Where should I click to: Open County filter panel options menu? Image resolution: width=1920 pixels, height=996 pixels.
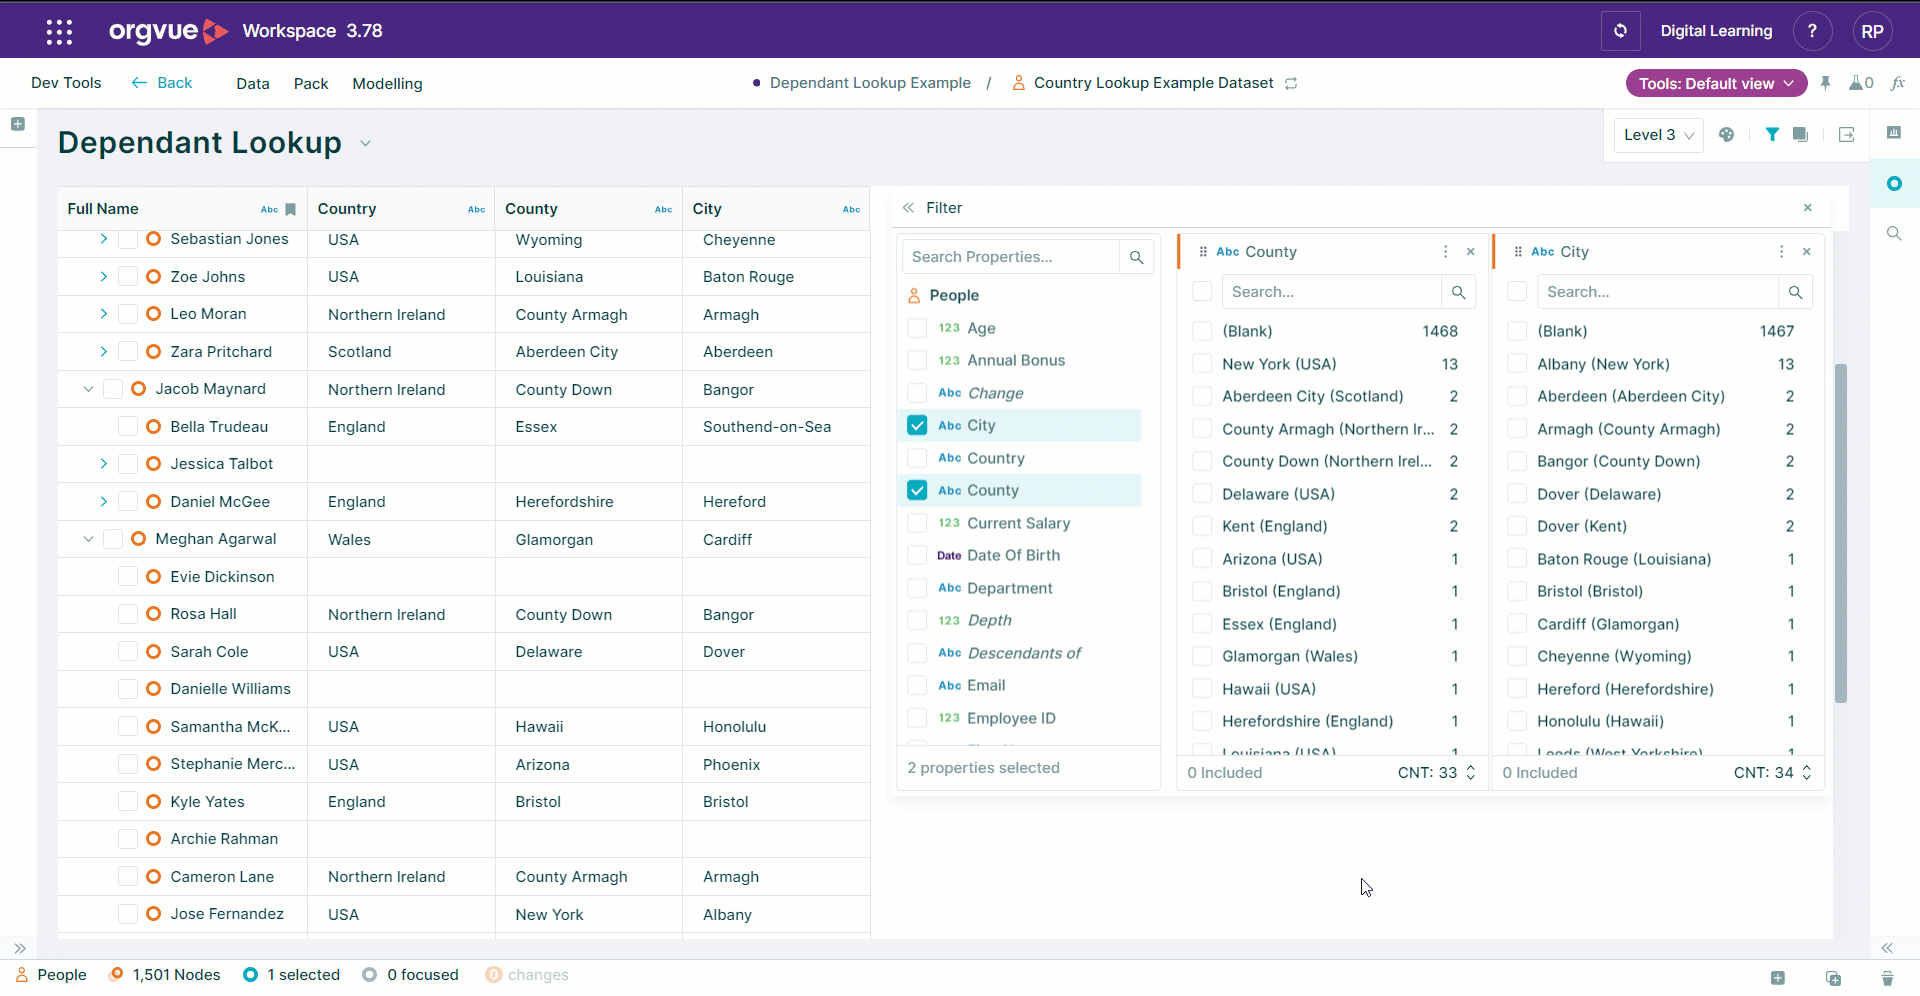click(1445, 252)
